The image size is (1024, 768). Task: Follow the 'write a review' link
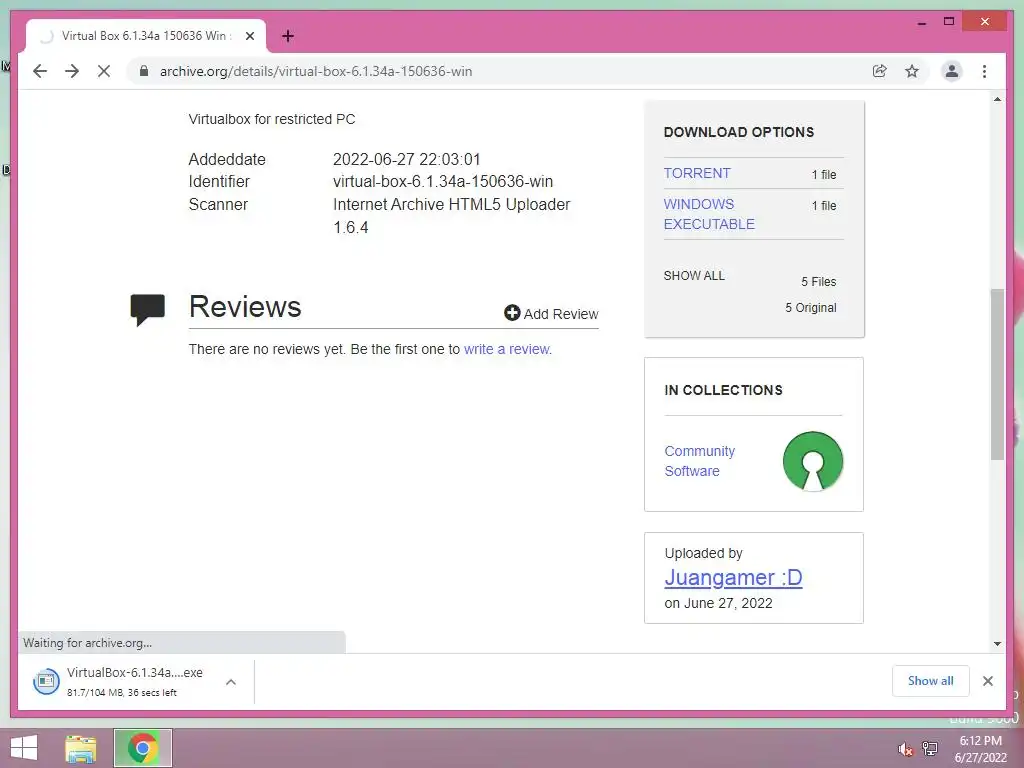507,349
